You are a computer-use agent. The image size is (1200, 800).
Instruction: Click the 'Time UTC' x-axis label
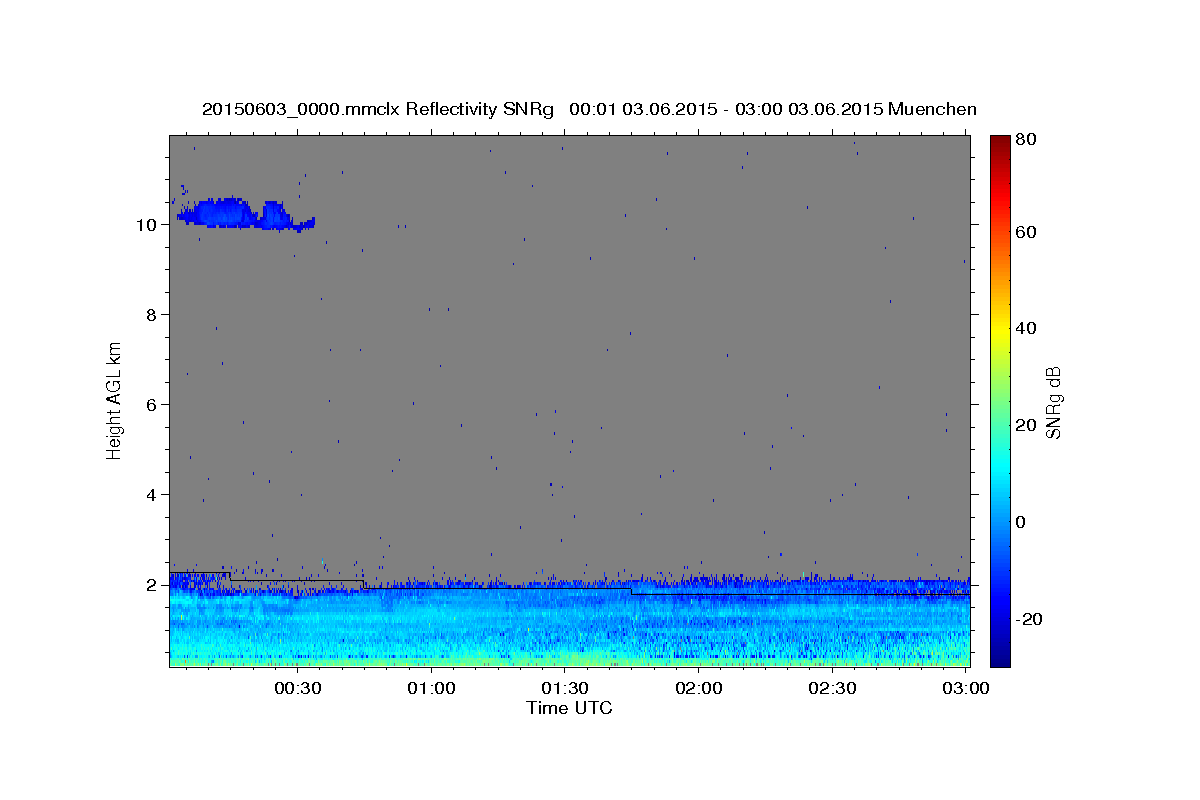tap(569, 708)
